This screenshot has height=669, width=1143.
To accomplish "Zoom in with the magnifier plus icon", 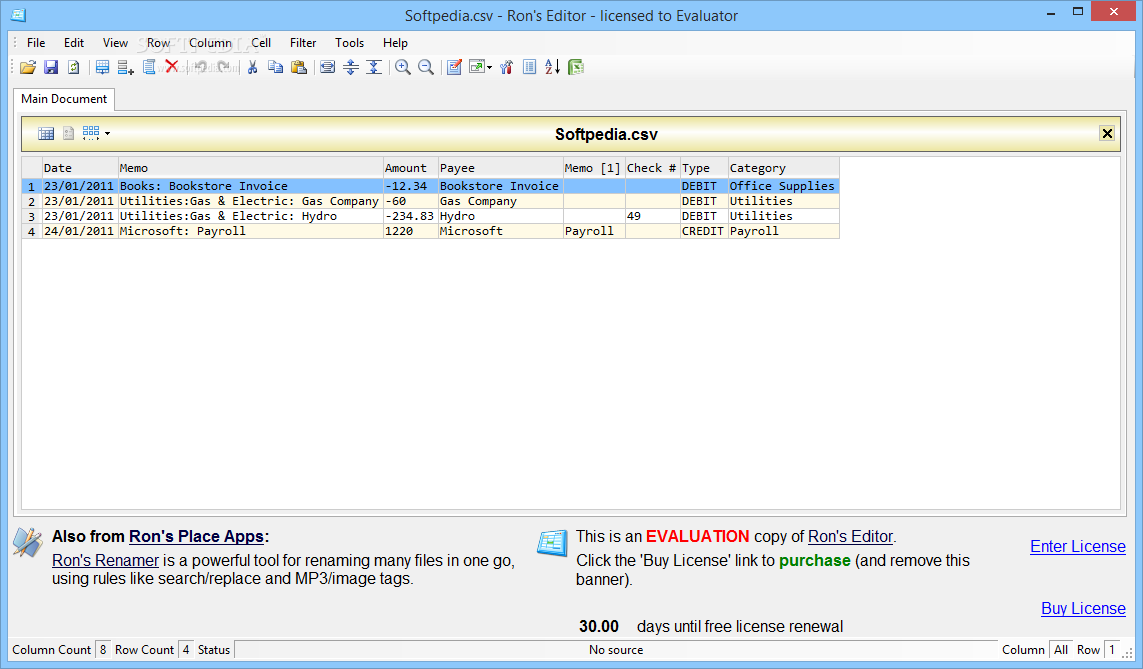I will [x=402, y=67].
